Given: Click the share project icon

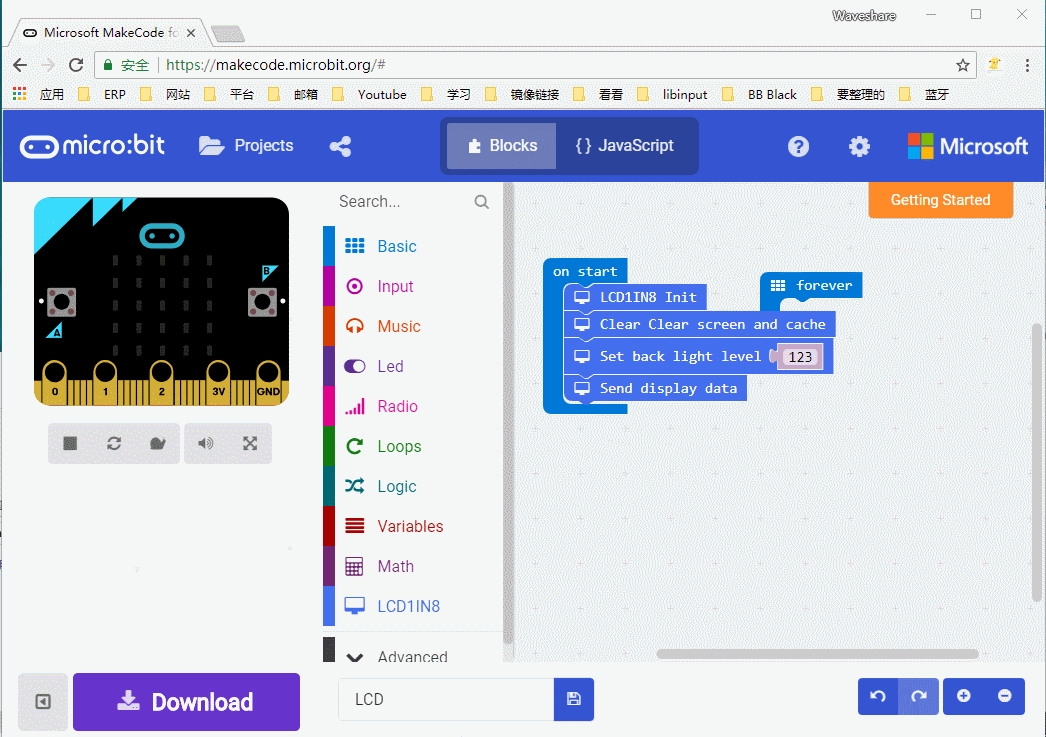Looking at the screenshot, I should coord(340,146).
